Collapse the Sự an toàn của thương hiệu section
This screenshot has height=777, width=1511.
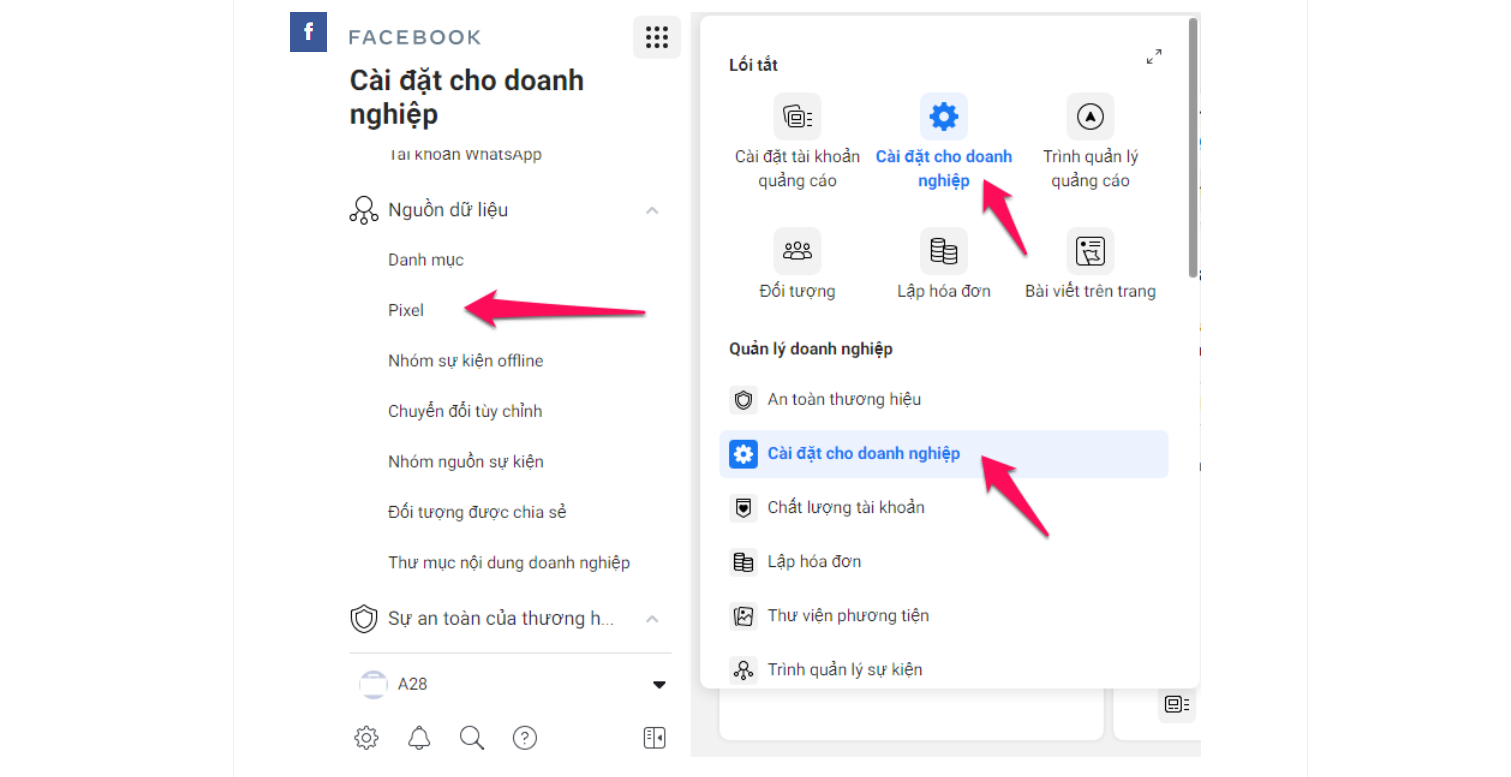point(652,619)
